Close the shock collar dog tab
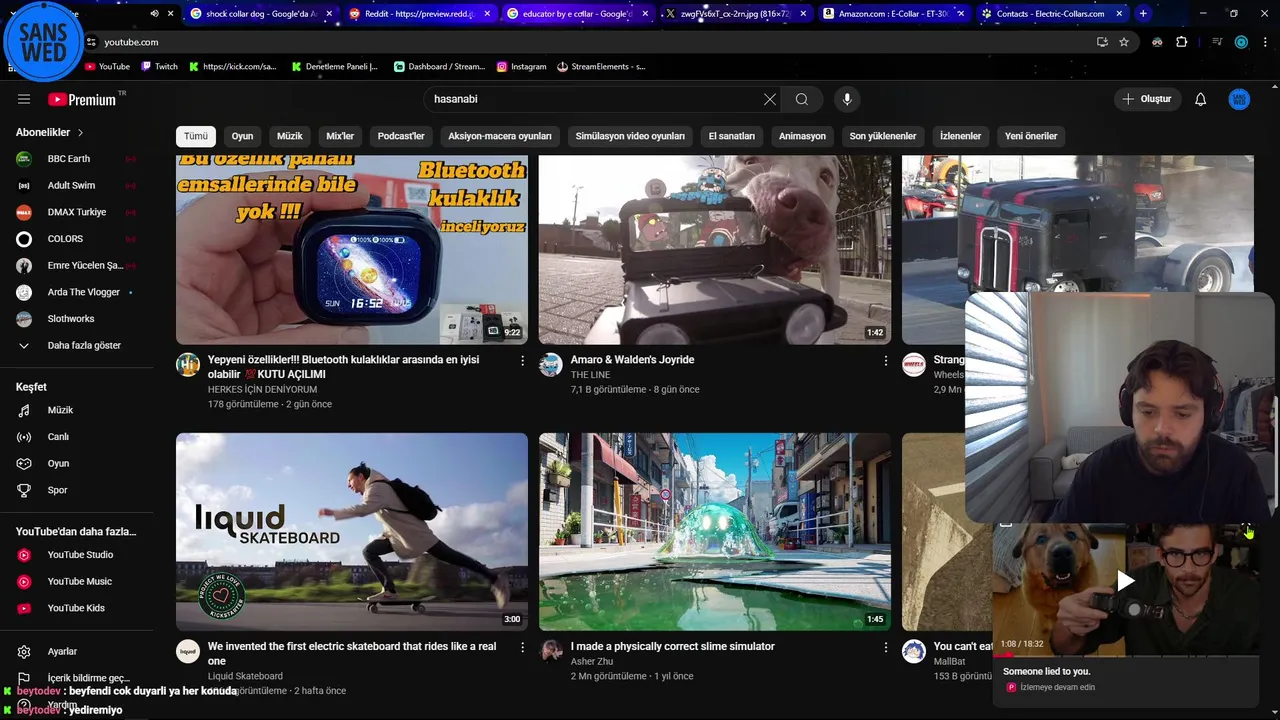The height and width of the screenshot is (720, 1280). [329, 14]
